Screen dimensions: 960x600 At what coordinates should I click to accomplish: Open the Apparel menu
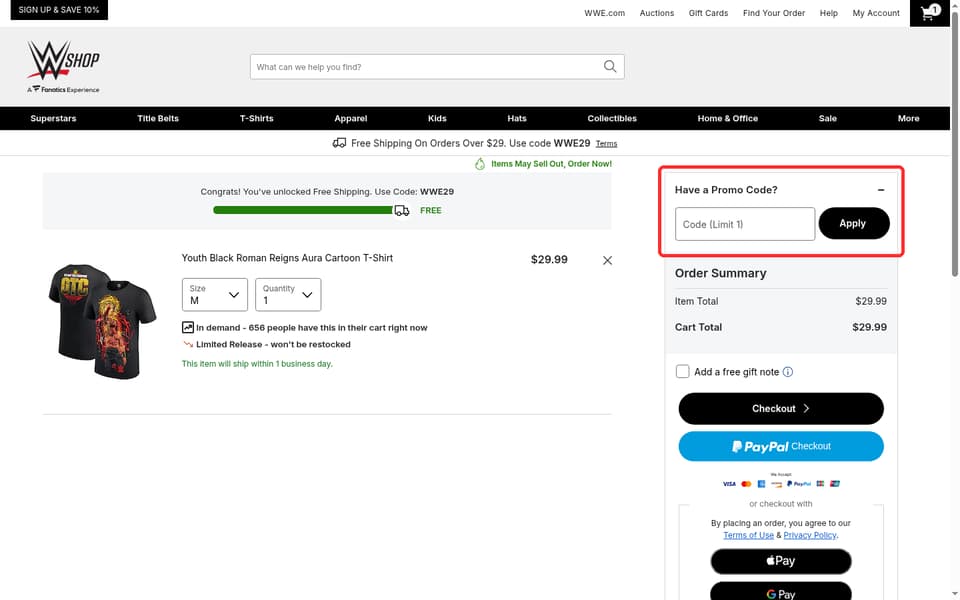(x=351, y=118)
